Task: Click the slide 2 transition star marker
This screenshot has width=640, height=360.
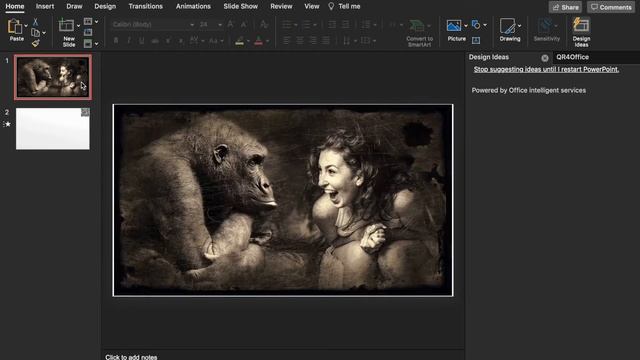Action: pyautogui.click(x=7, y=124)
